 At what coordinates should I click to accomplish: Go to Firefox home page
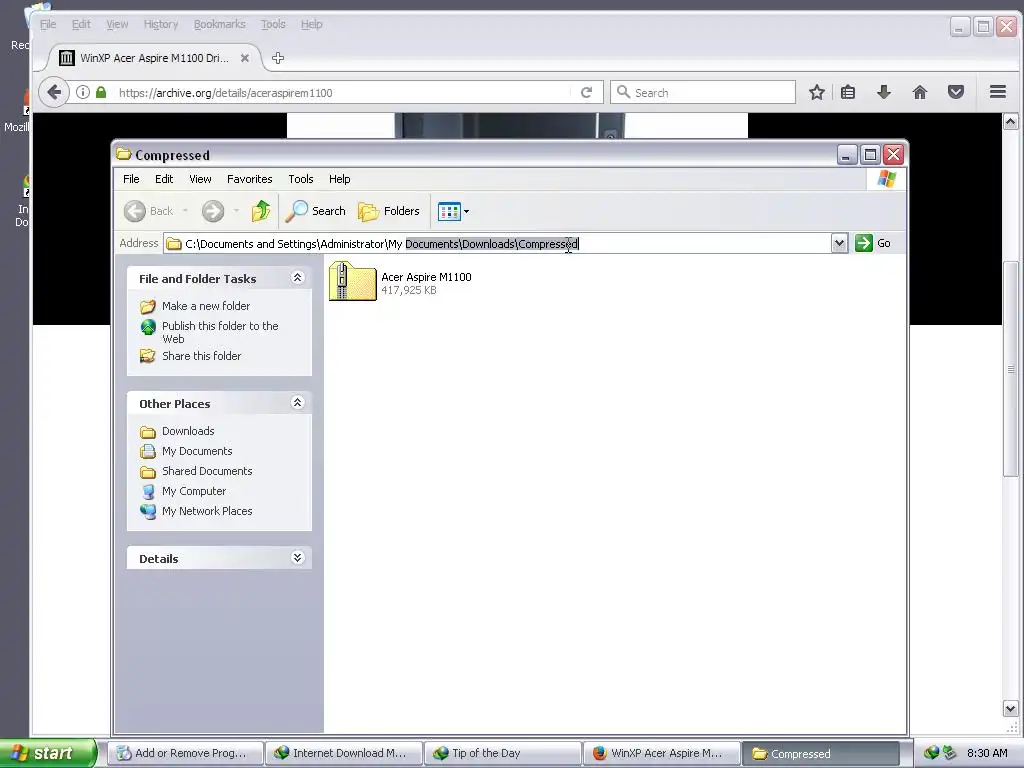[x=920, y=92]
